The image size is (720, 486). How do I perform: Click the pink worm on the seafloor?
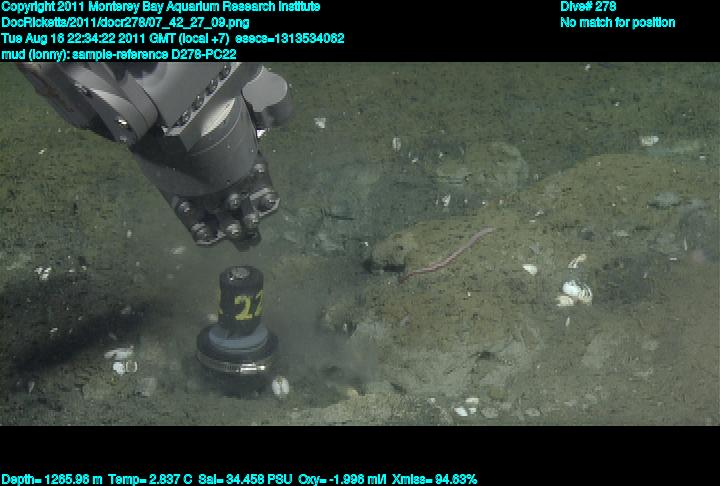tap(450, 253)
